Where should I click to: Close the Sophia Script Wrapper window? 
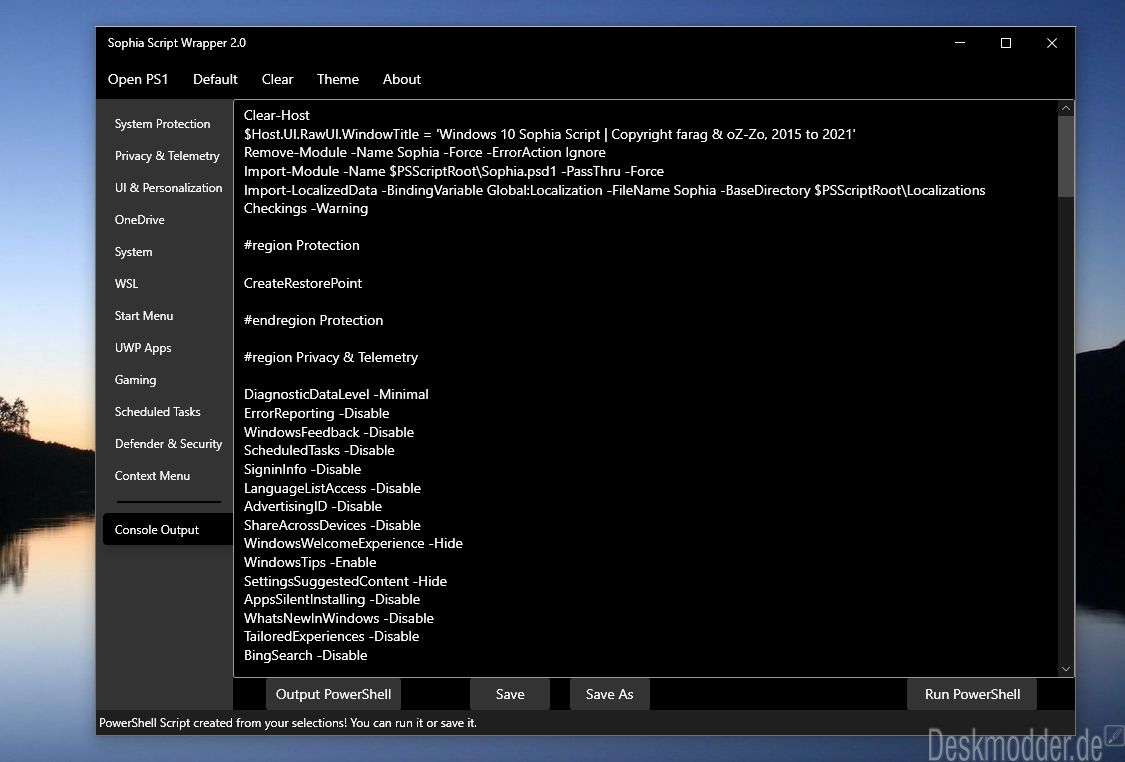(x=1052, y=43)
